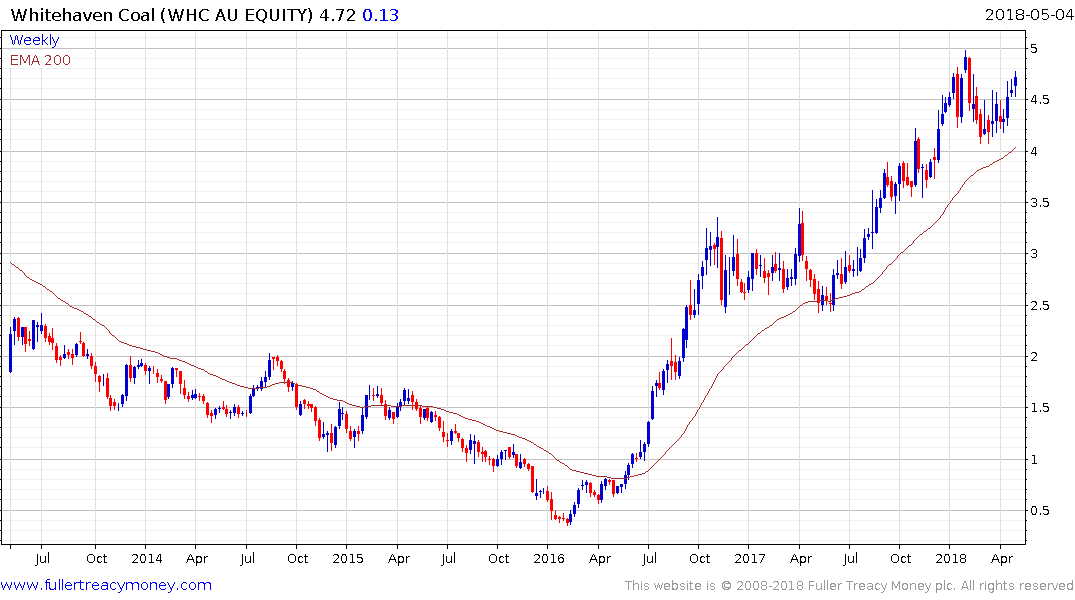Click the chart date 2018-05-04
This screenshot has width=1075, height=600.
(x=1028, y=15)
